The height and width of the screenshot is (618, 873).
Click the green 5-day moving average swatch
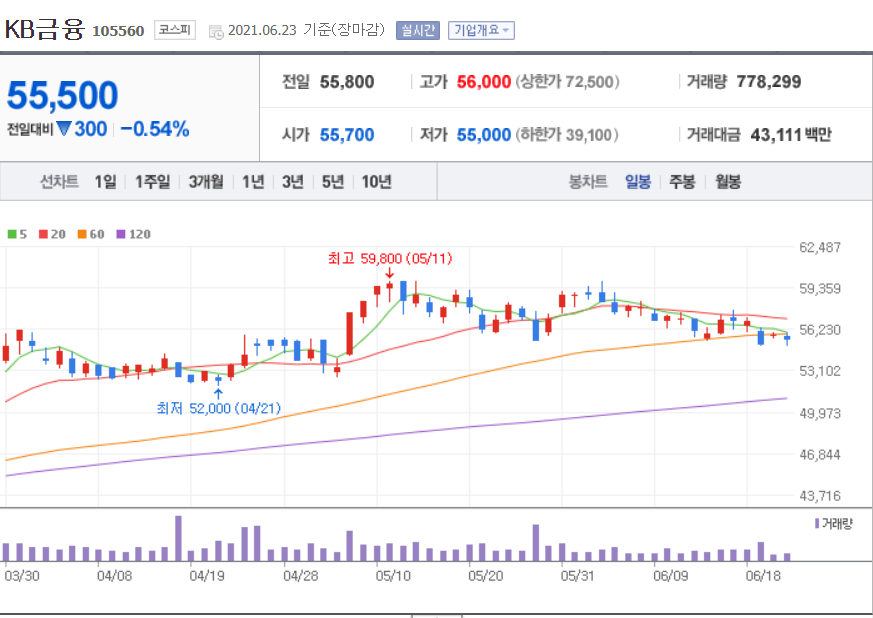point(12,234)
